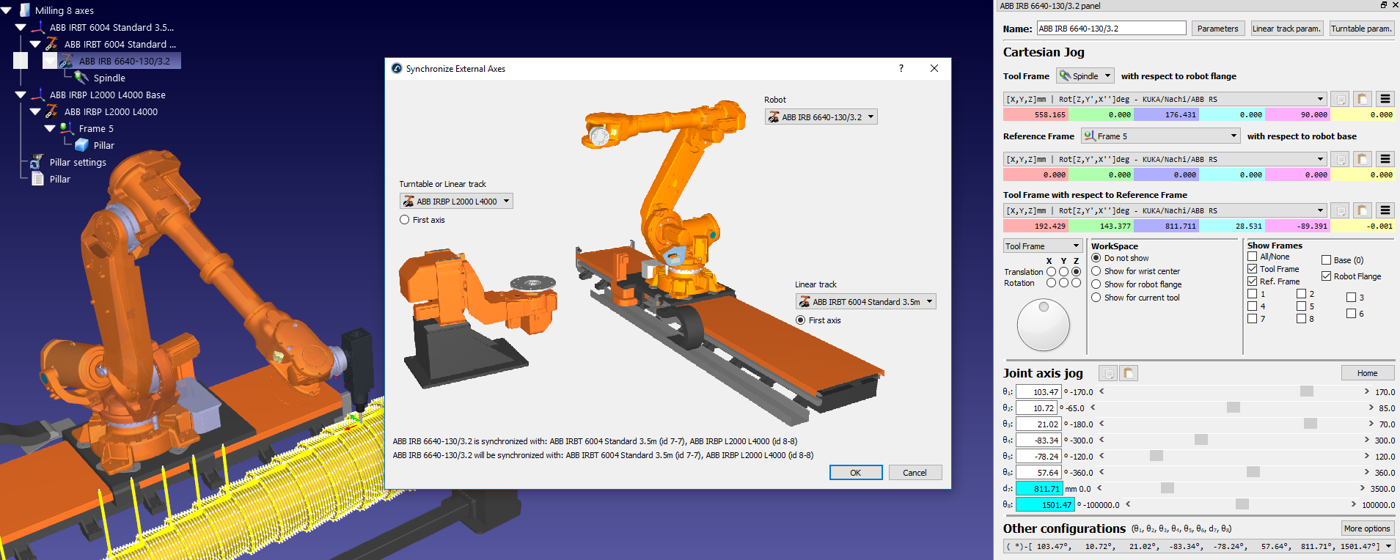The image size is (1400, 560).
Task: Copy the joint axis jog values
Action: tap(1108, 373)
